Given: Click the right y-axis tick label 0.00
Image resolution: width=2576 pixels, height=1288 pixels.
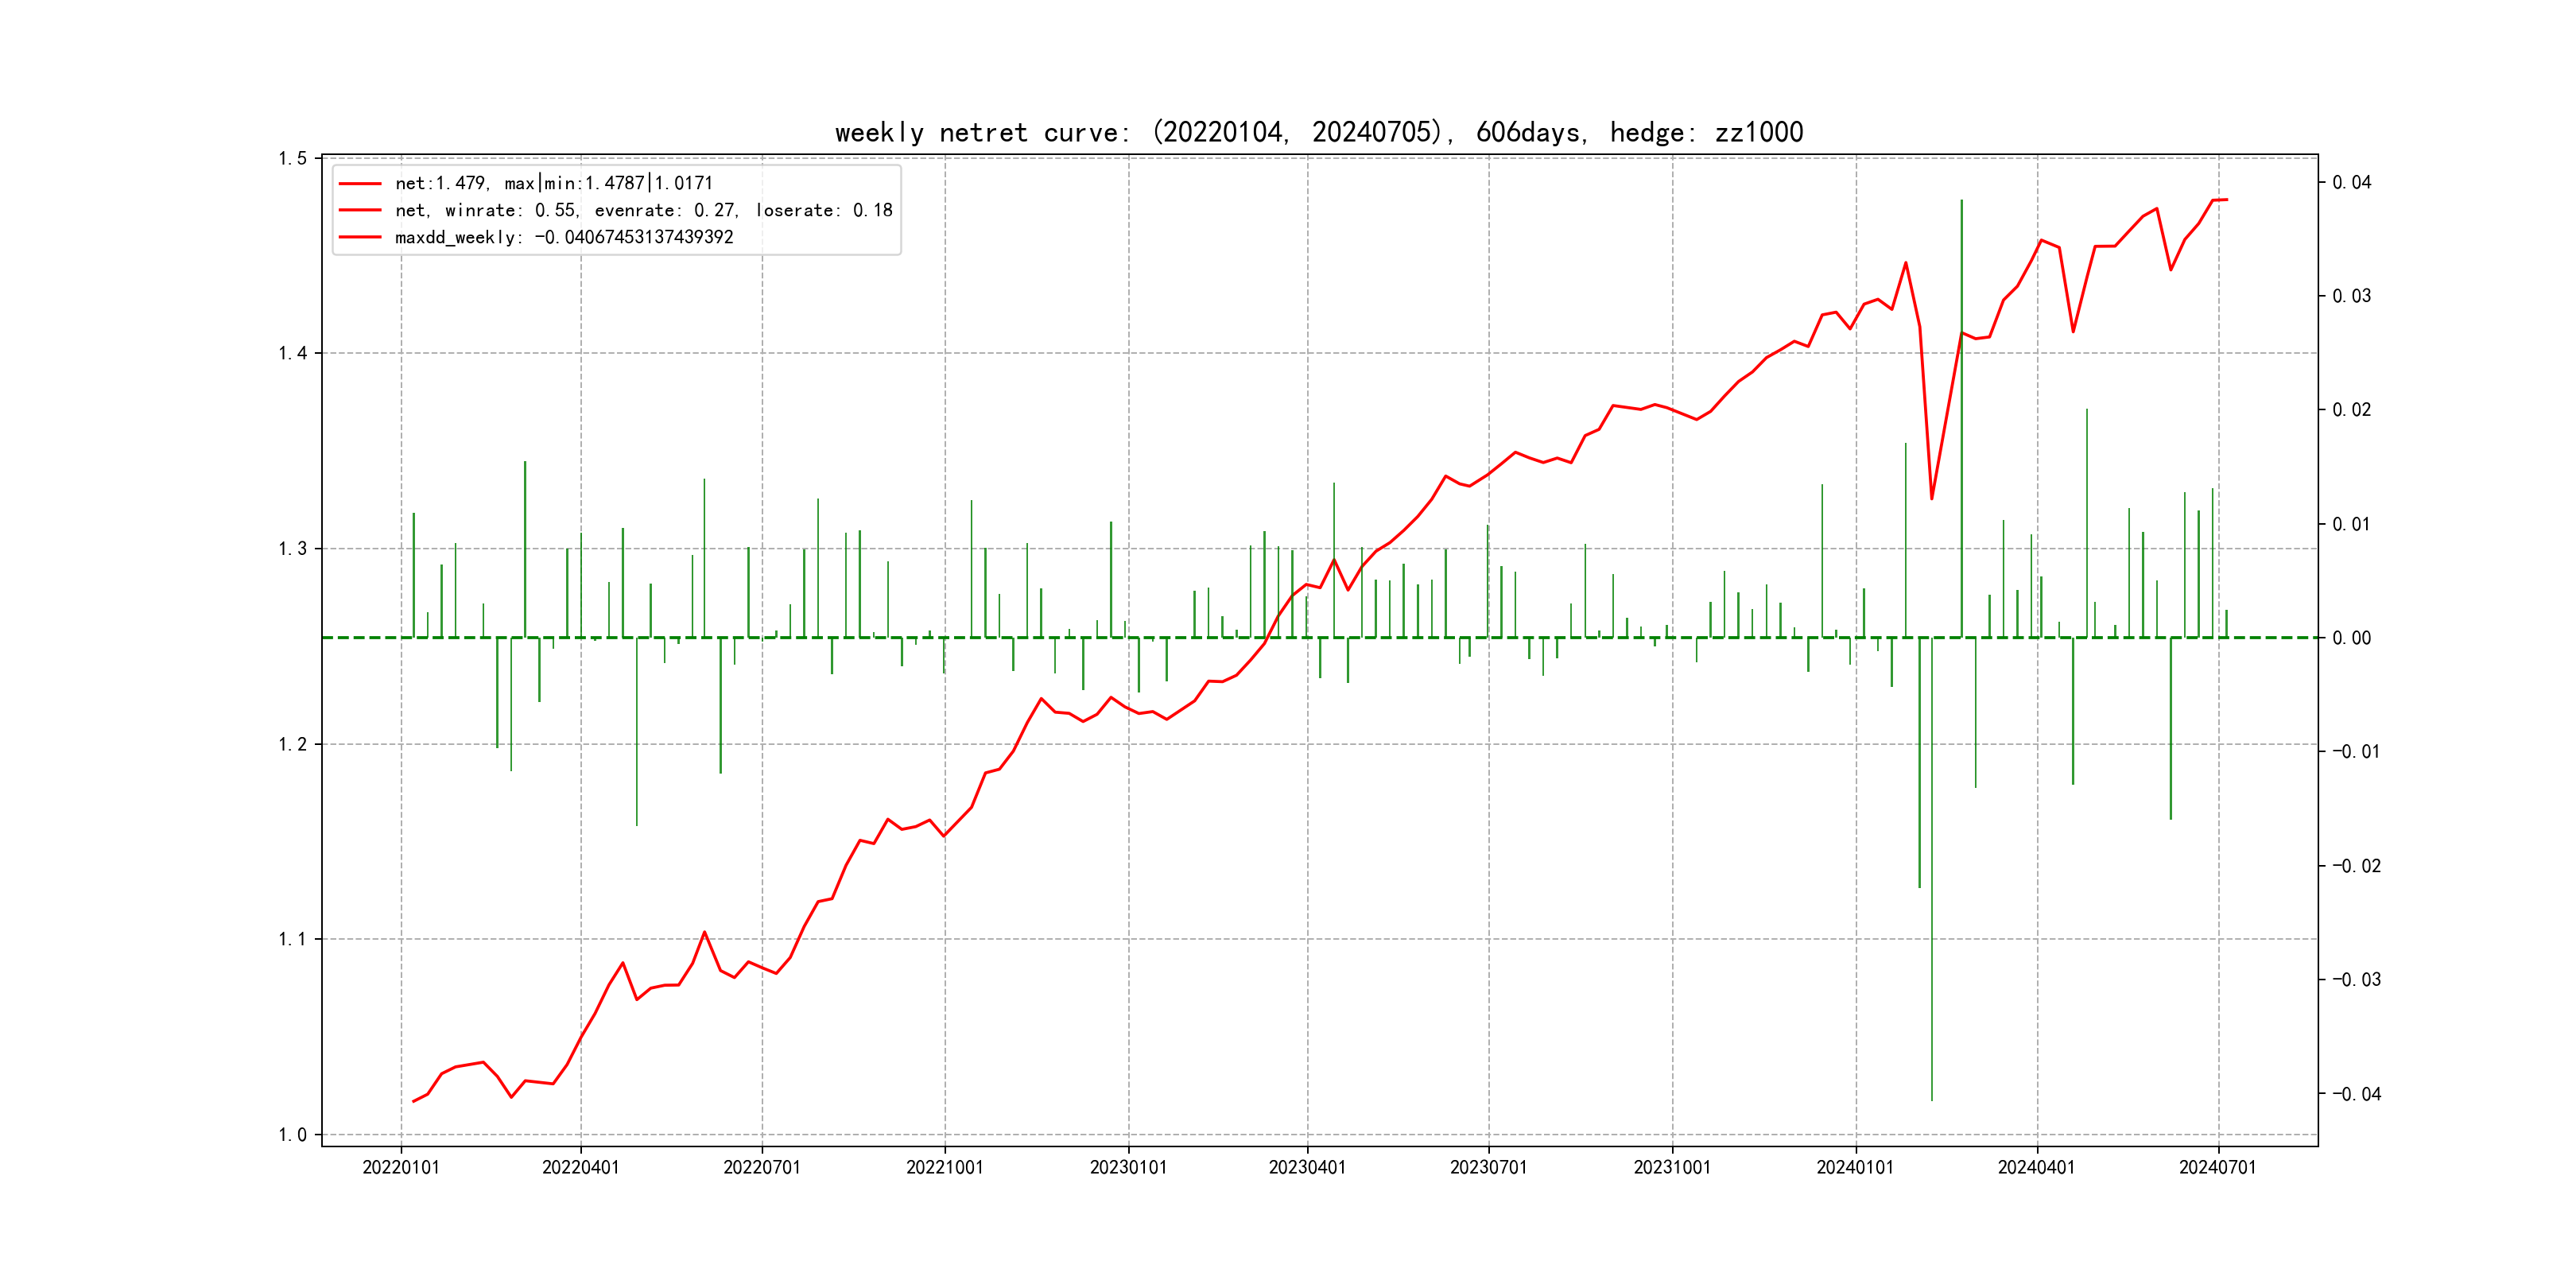Looking at the screenshot, I should pyautogui.click(x=2351, y=638).
